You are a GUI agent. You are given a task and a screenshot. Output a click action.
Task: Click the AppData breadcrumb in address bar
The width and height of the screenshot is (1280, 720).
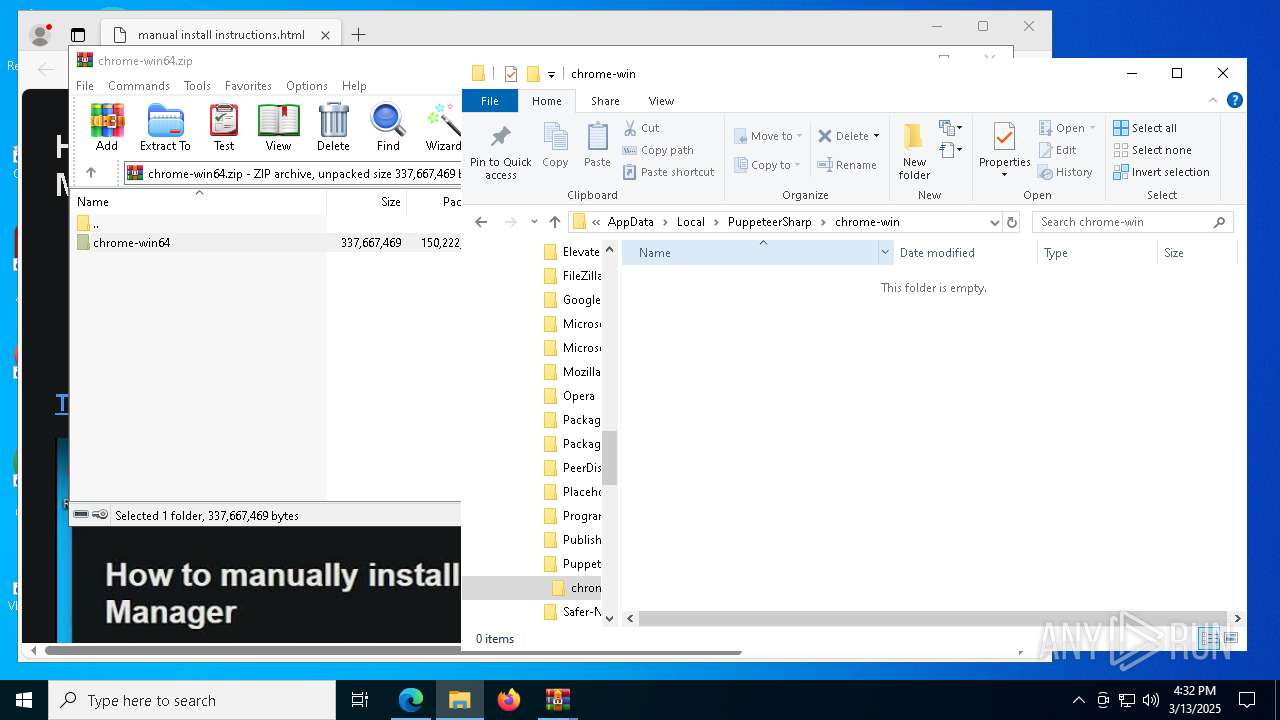(630, 222)
